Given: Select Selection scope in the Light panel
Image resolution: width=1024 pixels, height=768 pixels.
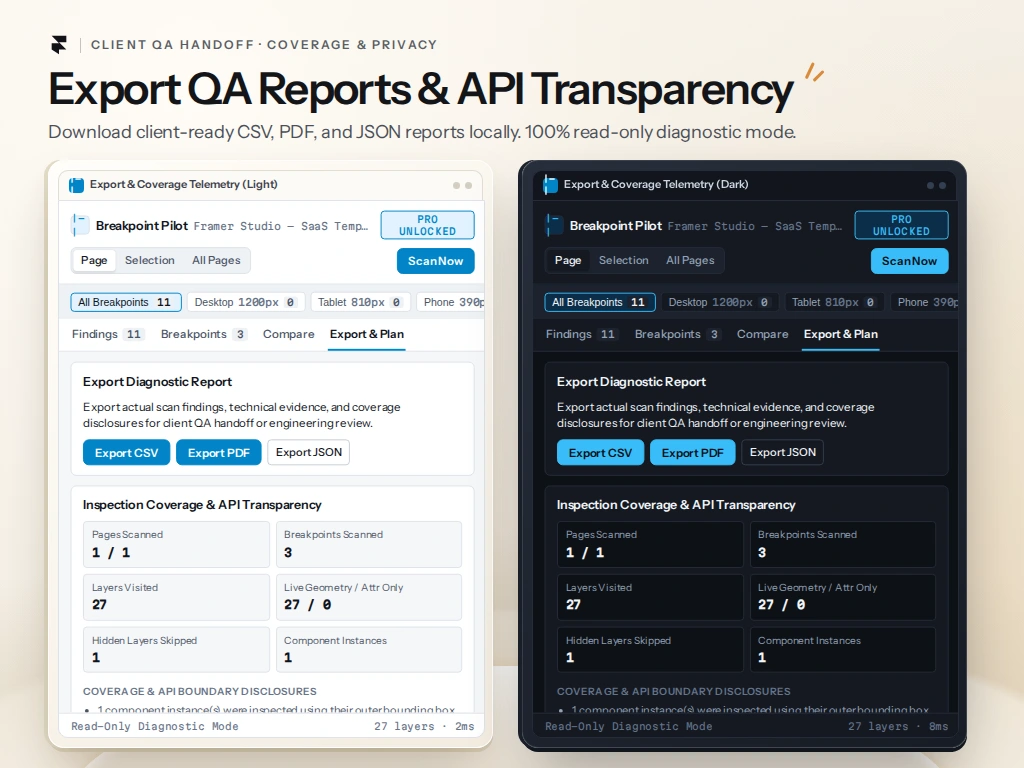Looking at the screenshot, I should coord(150,260).
